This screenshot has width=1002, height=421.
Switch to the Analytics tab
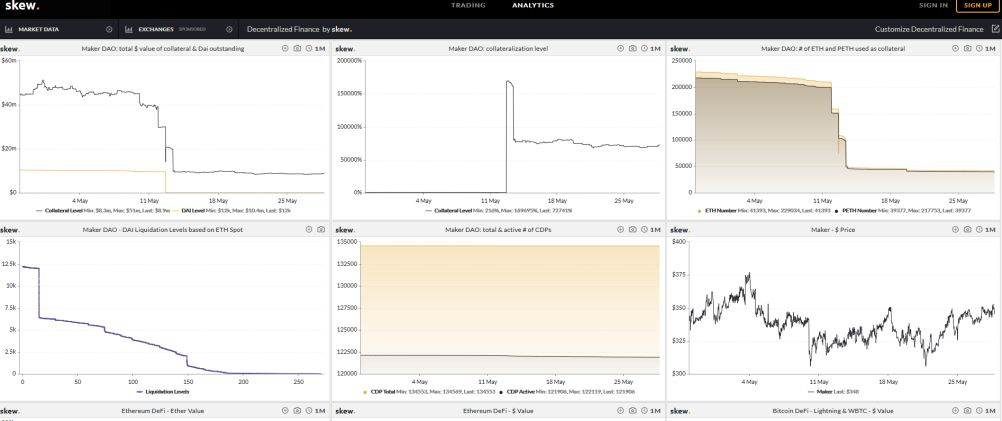pos(533,5)
